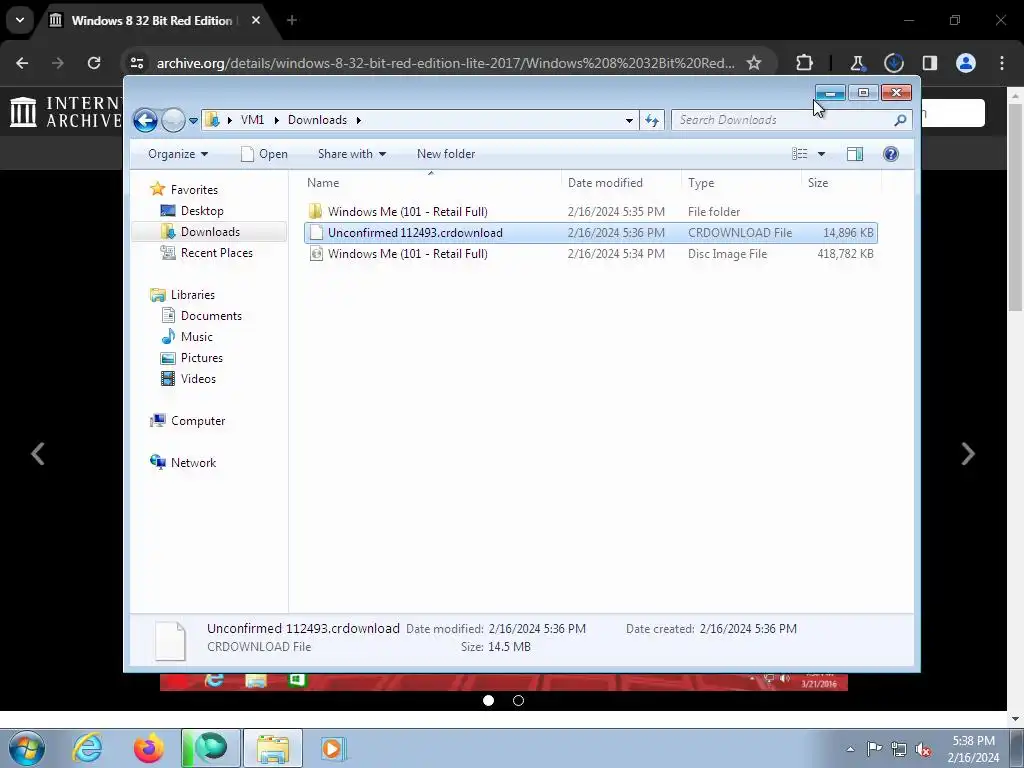
Task: Open the Organize menu
Action: click(x=178, y=154)
